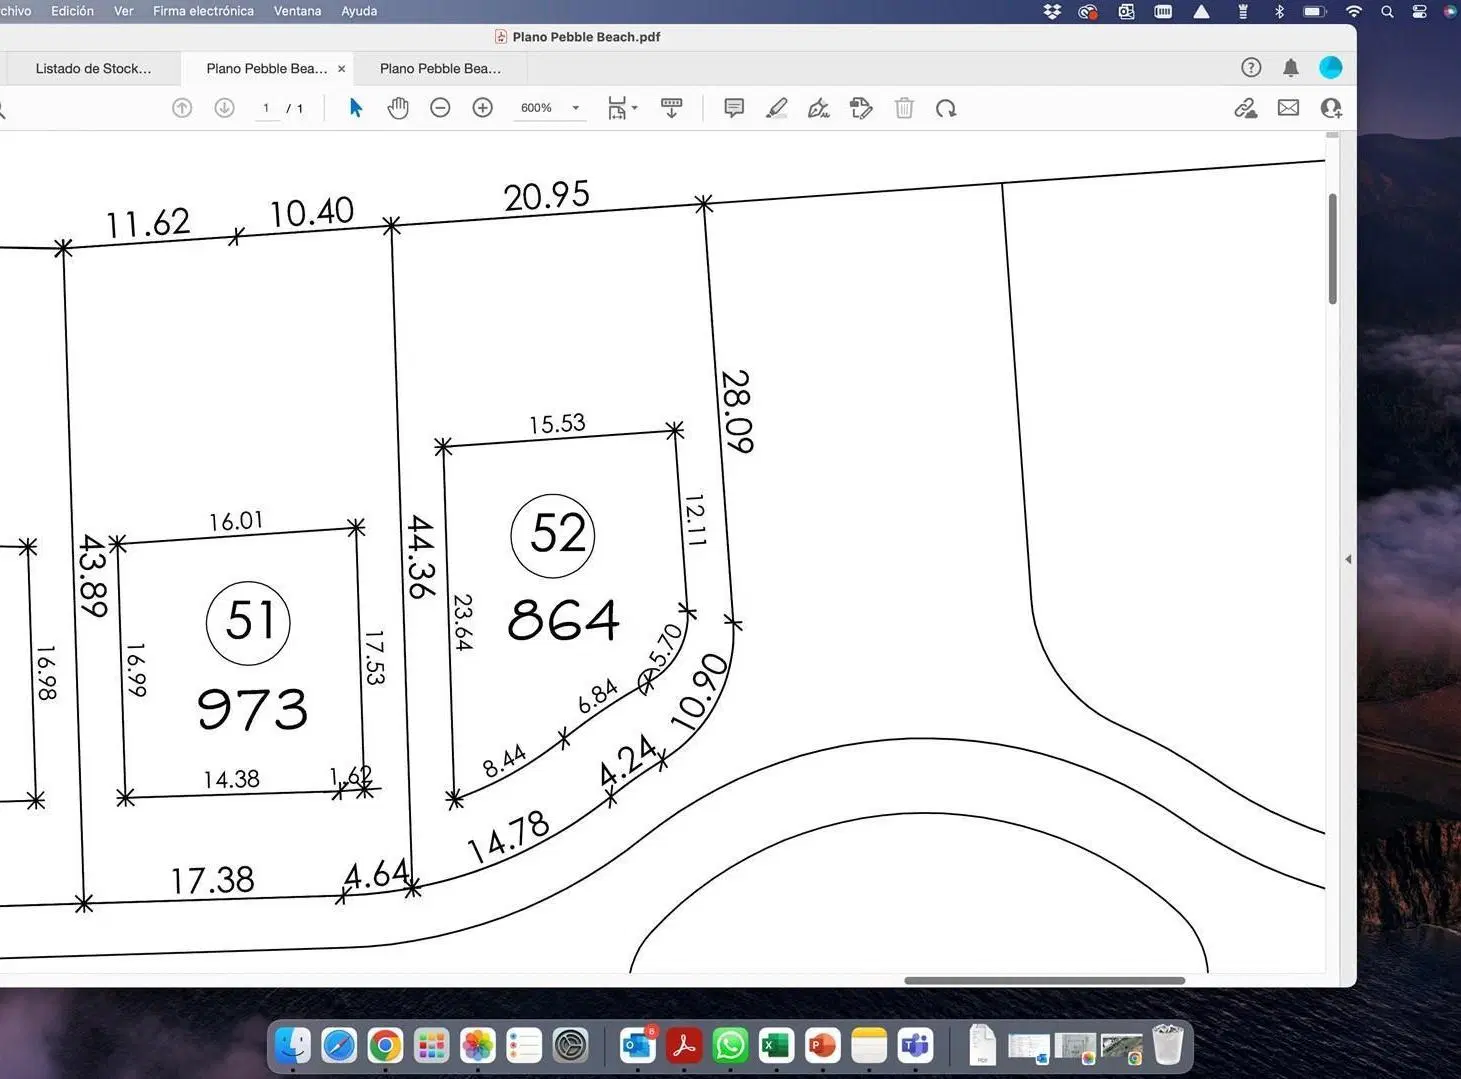Open the Edición menu
Image resolution: width=1461 pixels, height=1079 pixels.
[72, 11]
